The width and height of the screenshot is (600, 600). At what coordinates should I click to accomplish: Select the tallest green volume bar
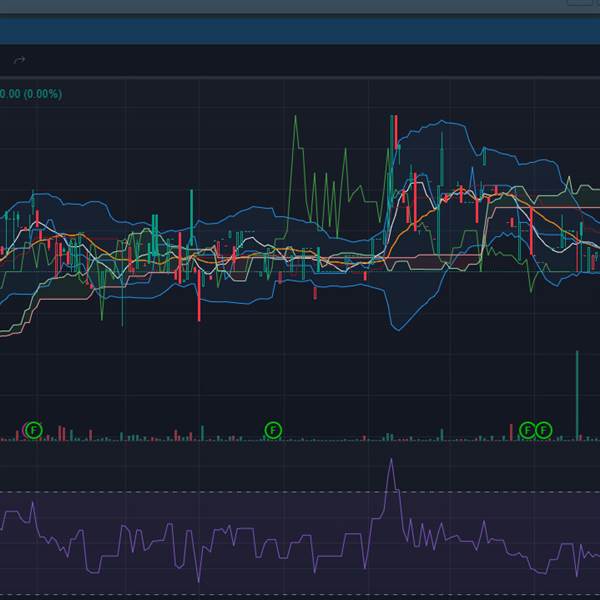click(577, 395)
